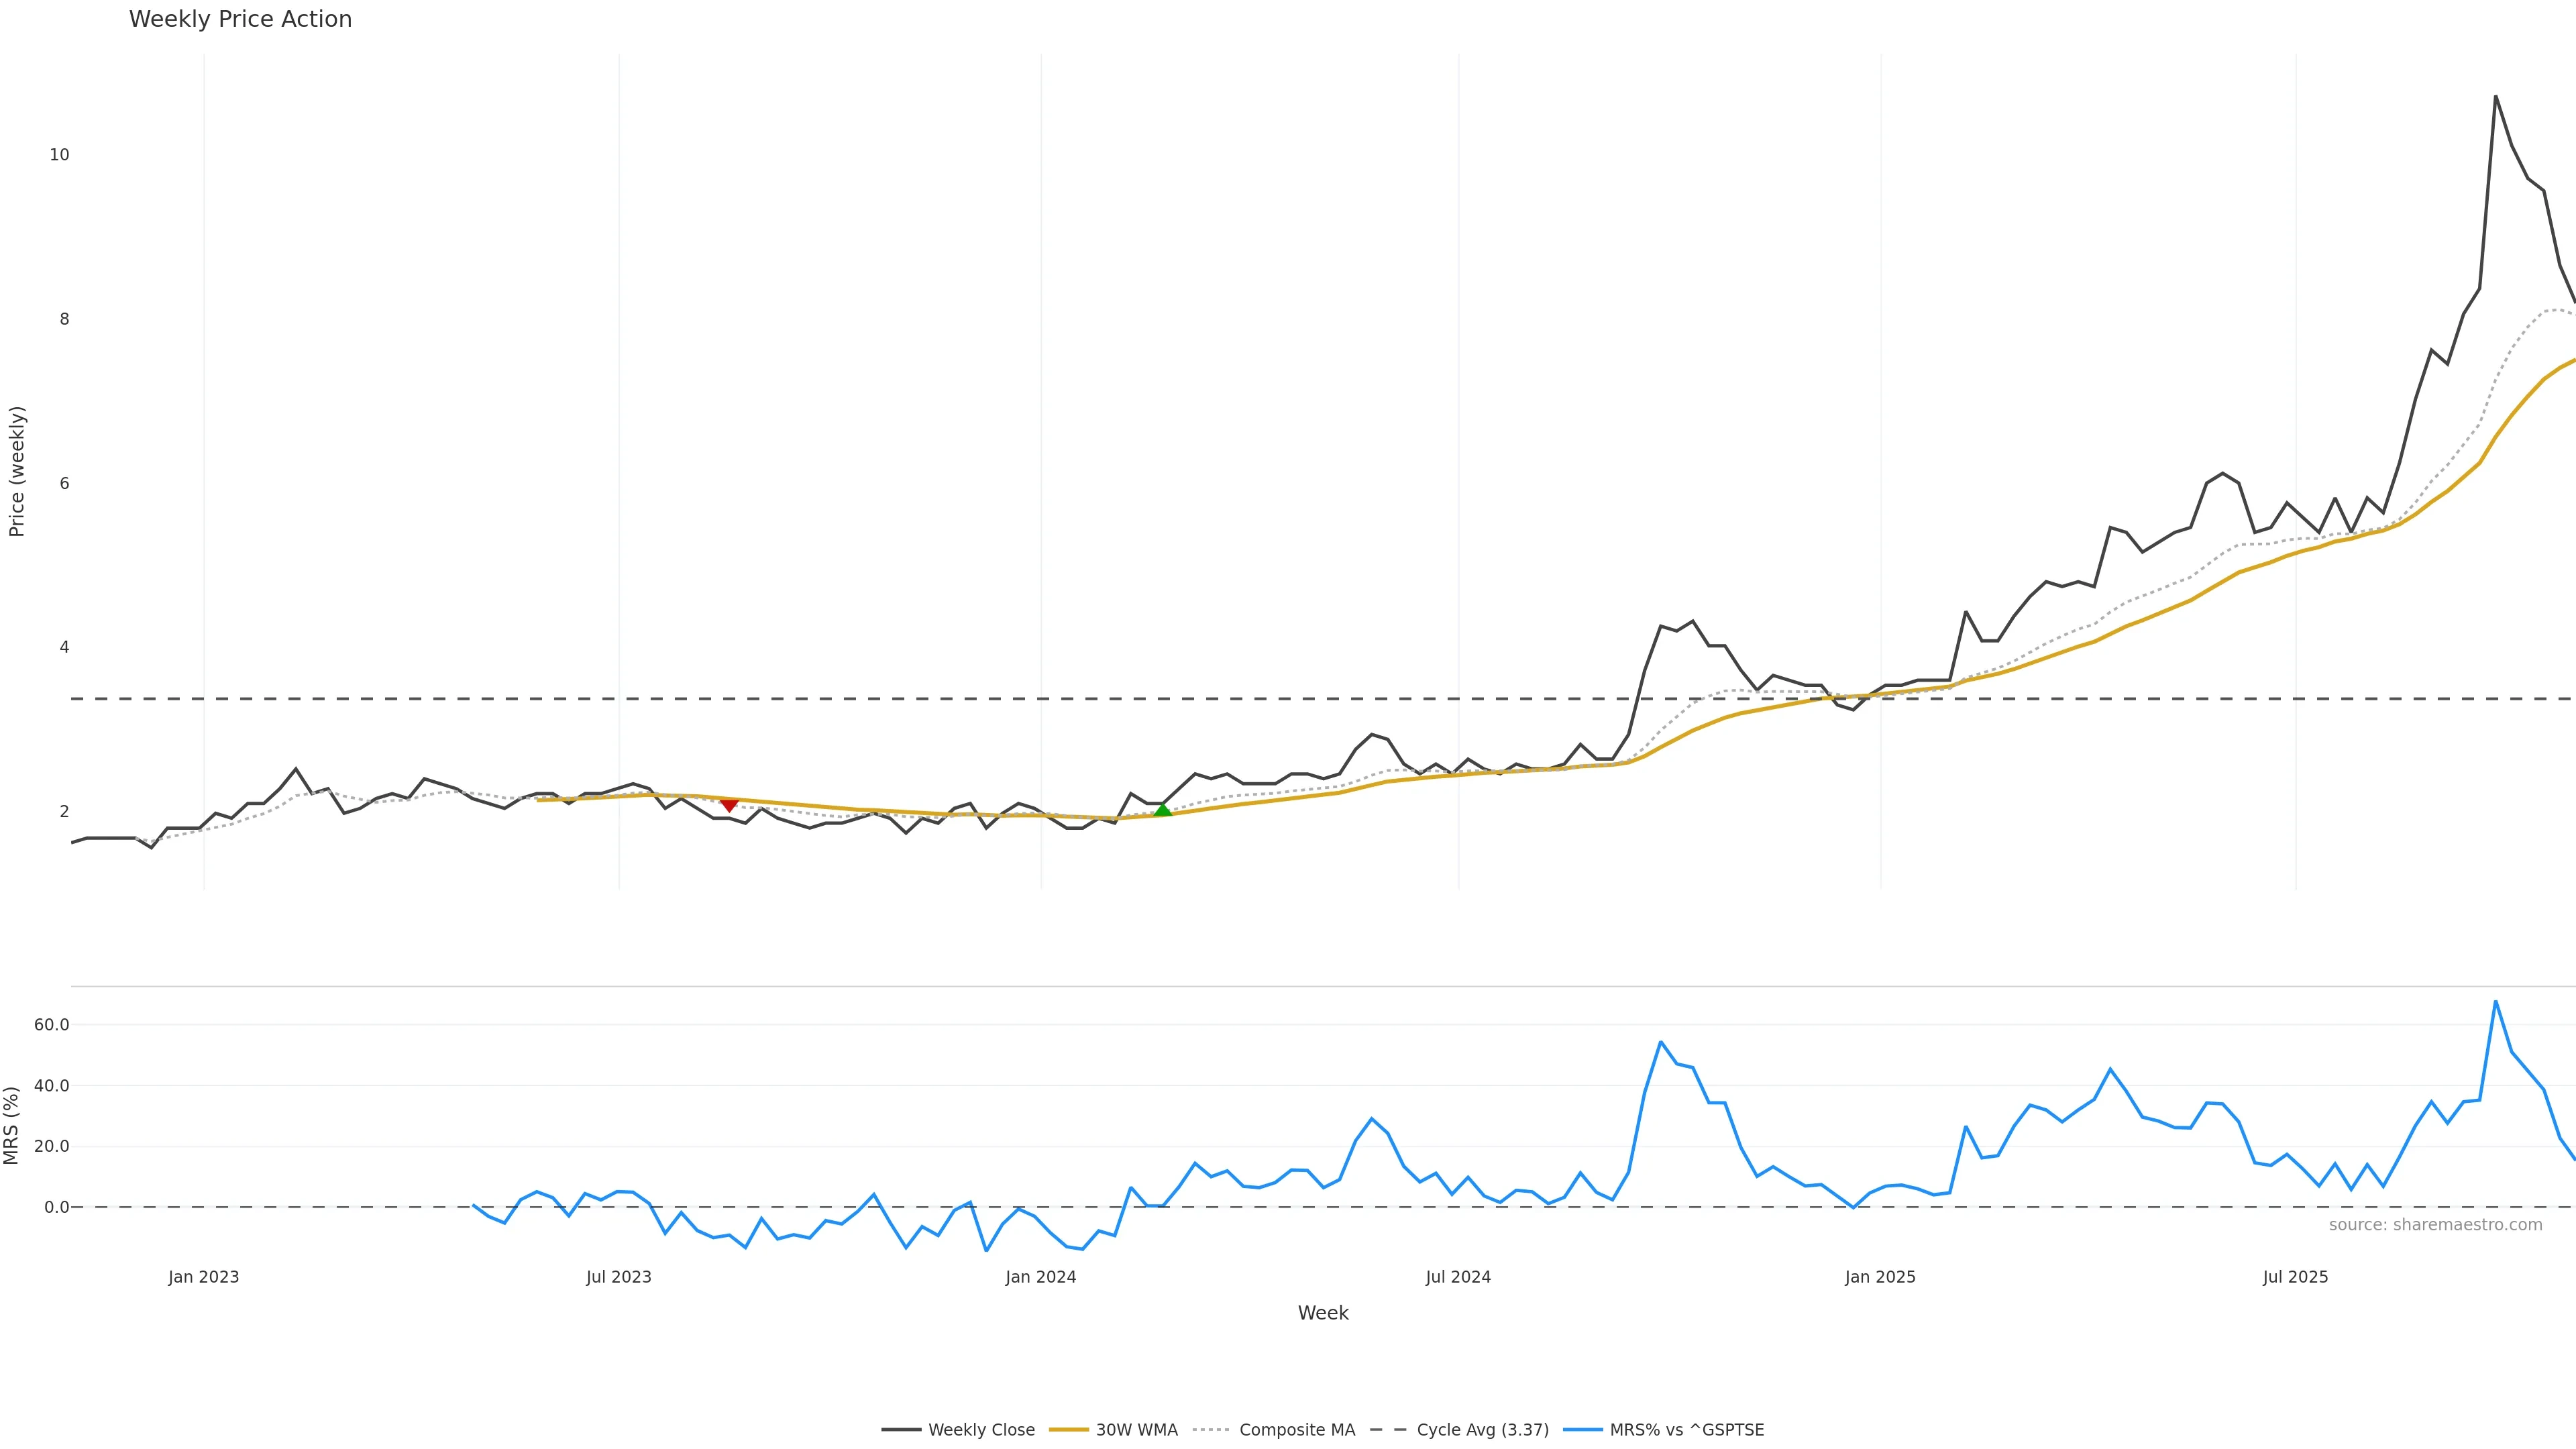The height and width of the screenshot is (1449, 2576).
Task: Click the blue MRS% legend line swatch
Action: click(1582, 1430)
